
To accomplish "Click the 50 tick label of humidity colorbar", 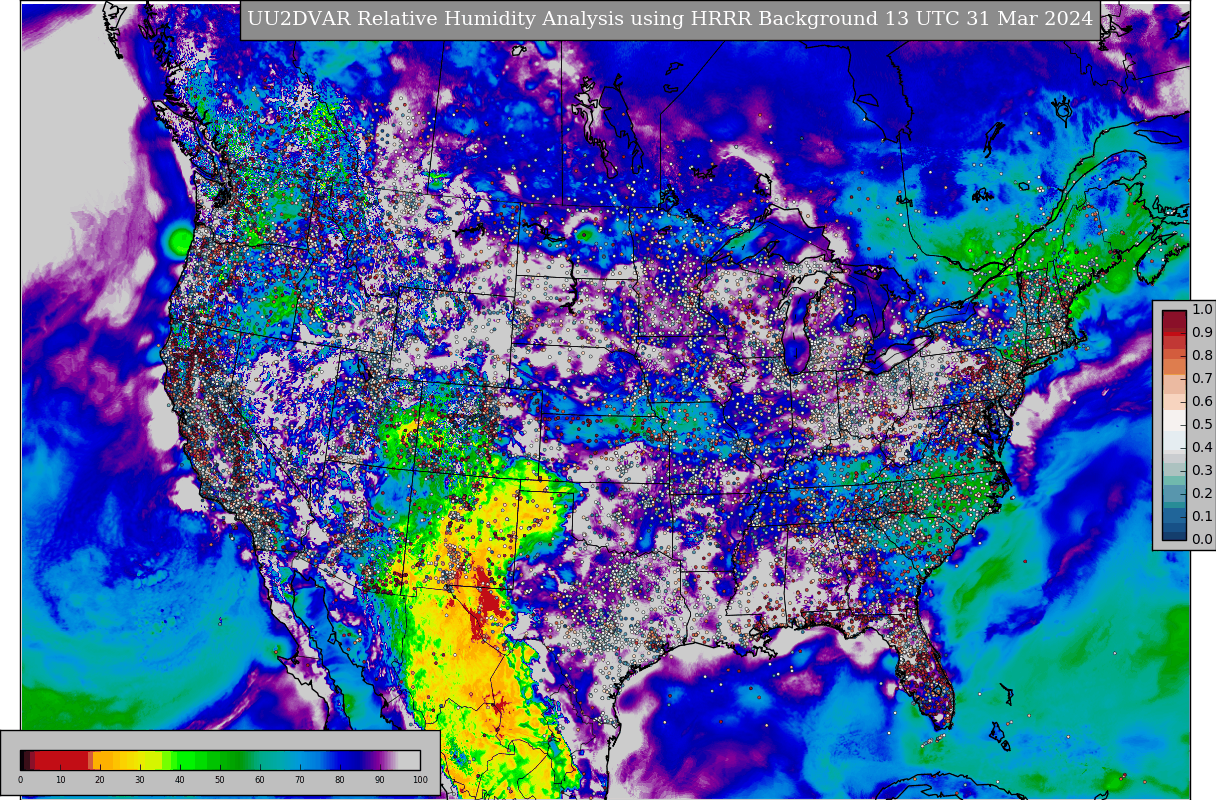I will point(220,780).
